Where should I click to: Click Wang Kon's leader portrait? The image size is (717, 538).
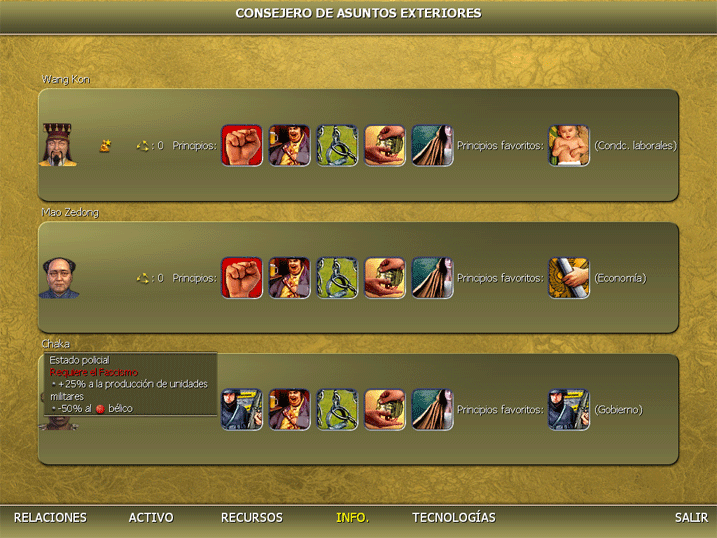tap(58, 144)
